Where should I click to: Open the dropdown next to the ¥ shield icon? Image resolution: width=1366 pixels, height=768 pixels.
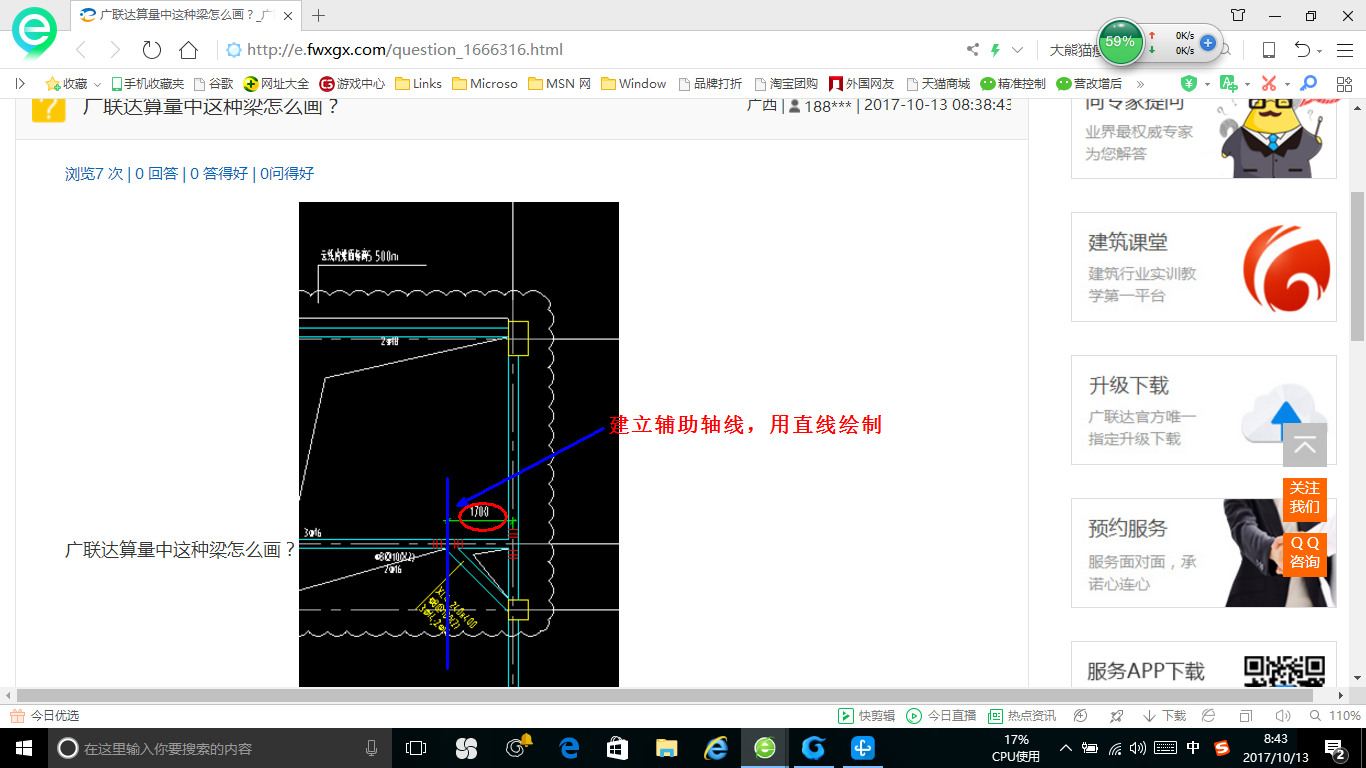(x=1206, y=84)
